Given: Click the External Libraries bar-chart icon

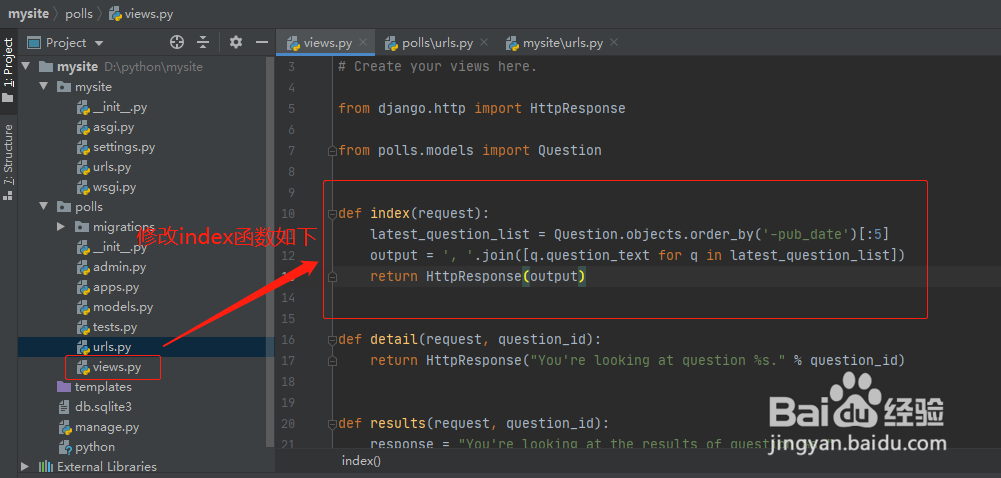Looking at the screenshot, I should tap(45, 467).
